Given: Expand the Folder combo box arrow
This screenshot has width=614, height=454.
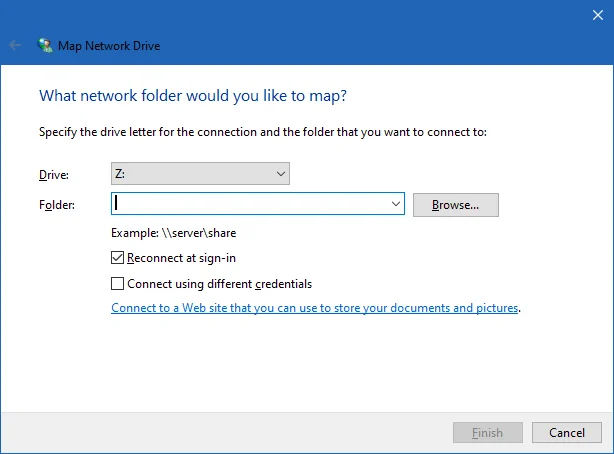Looking at the screenshot, I should 396,205.
